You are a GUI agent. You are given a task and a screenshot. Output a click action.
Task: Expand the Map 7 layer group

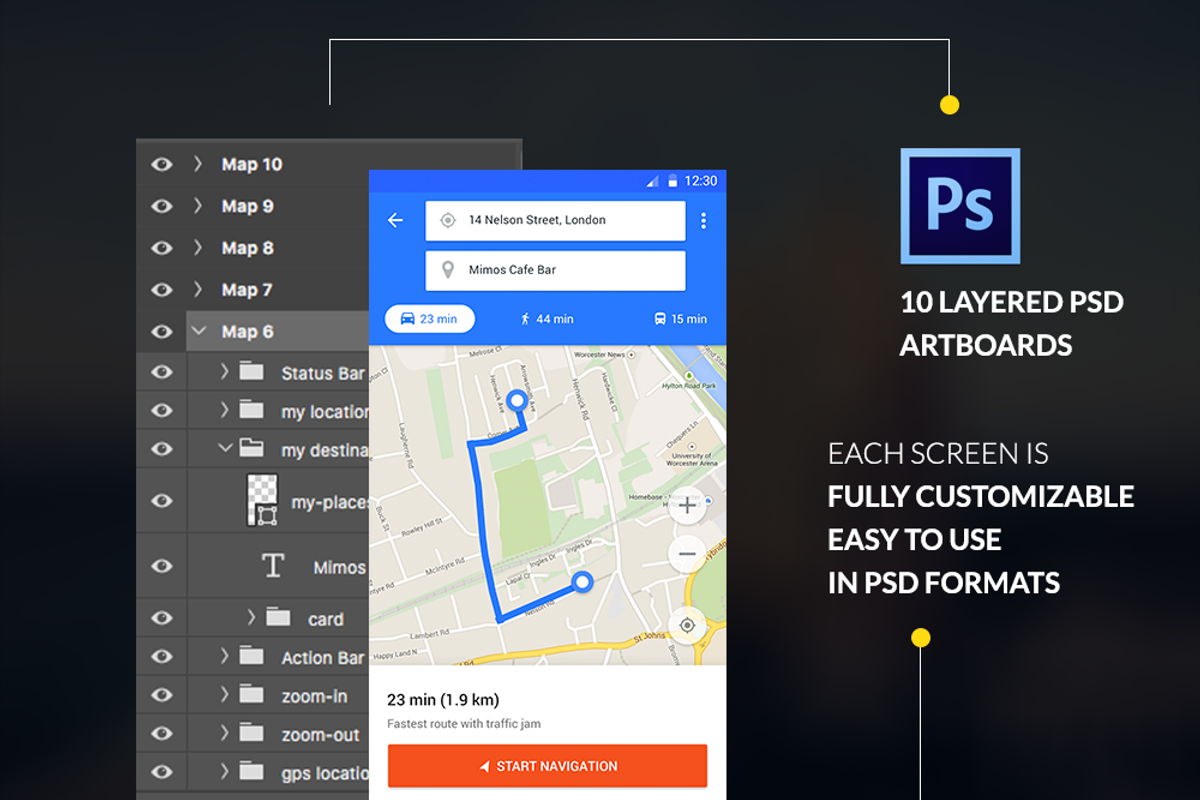(198, 289)
